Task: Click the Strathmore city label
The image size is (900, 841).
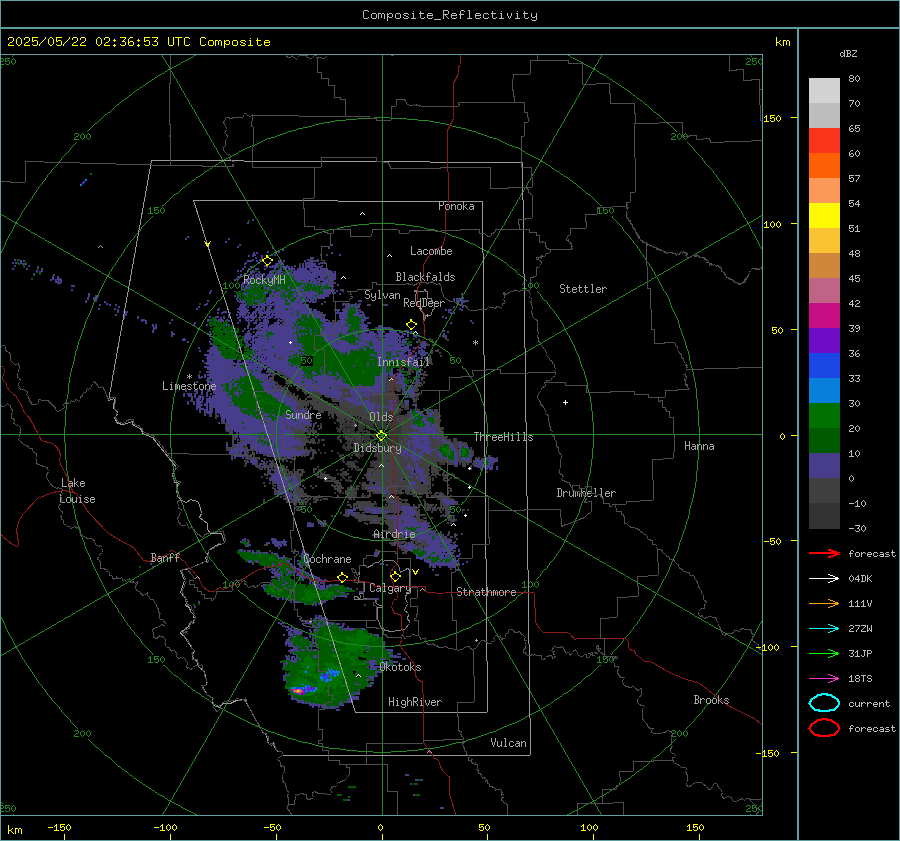Action: point(486,592)
